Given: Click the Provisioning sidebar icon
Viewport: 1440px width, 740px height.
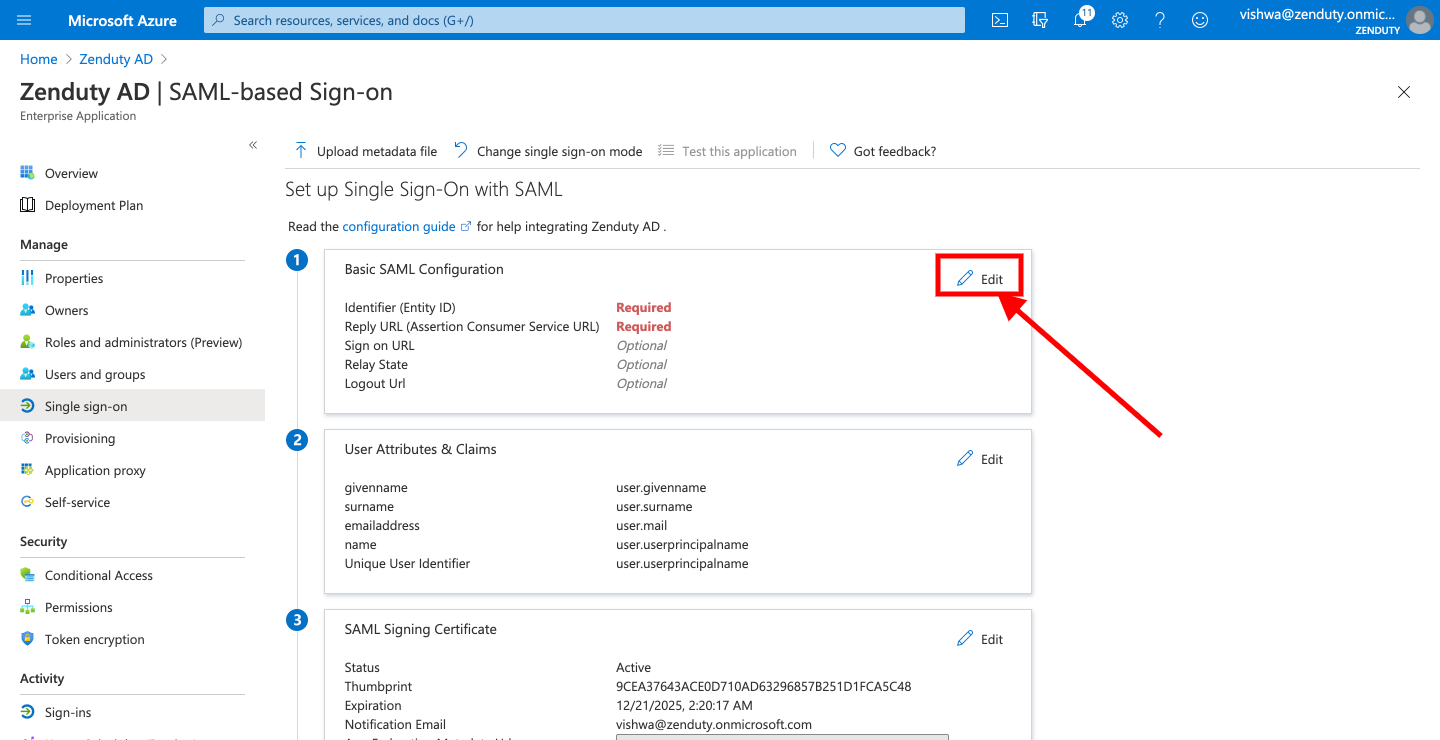Looking at the screenshot, I should click(x=28, y=438).
